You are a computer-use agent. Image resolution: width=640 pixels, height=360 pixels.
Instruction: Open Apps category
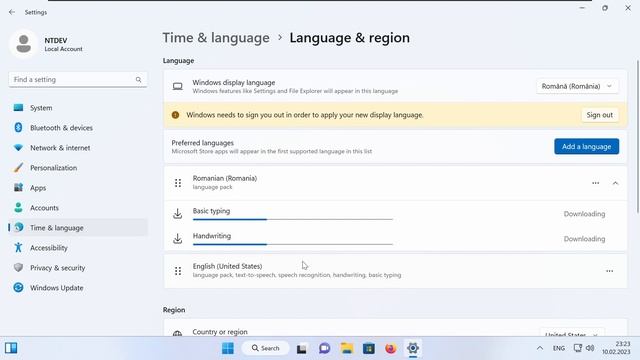(x=78, y=188)
